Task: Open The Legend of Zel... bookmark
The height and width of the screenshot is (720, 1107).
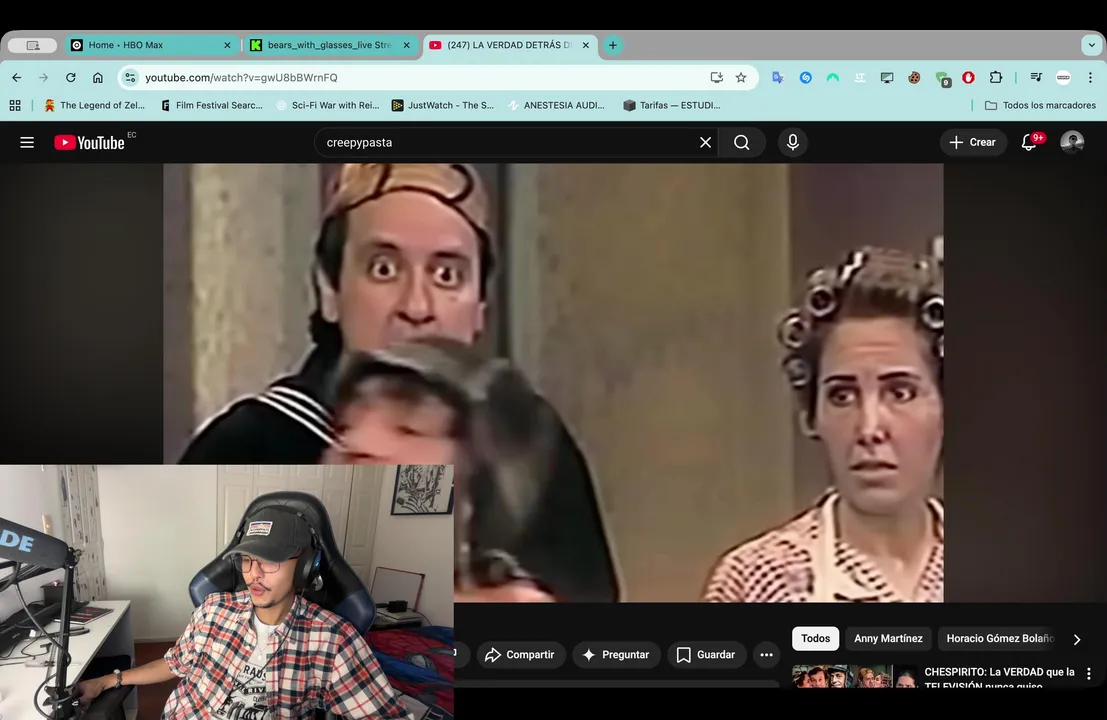Action: 95,105
